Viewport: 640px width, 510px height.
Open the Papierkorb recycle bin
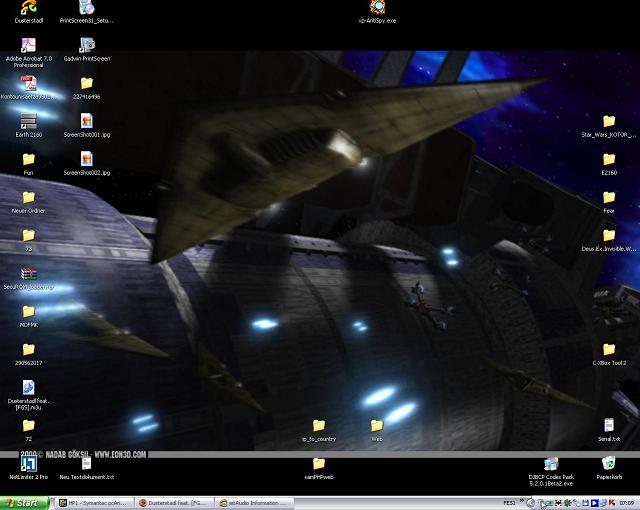pos(609,463)
